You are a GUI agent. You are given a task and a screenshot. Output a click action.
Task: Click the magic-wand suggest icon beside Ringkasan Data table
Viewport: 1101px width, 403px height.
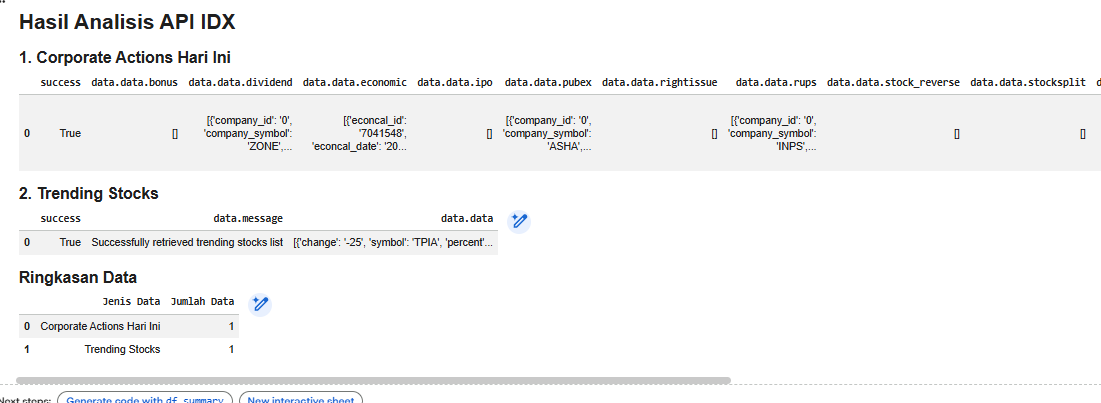tap(260, 305)
